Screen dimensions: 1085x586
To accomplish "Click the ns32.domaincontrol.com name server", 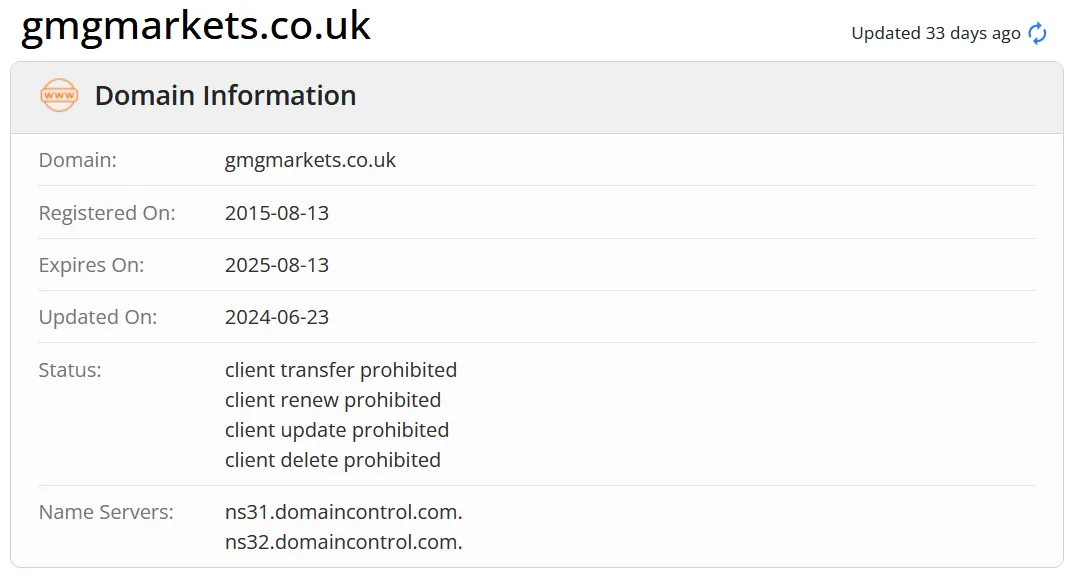I will coord(343,542).
